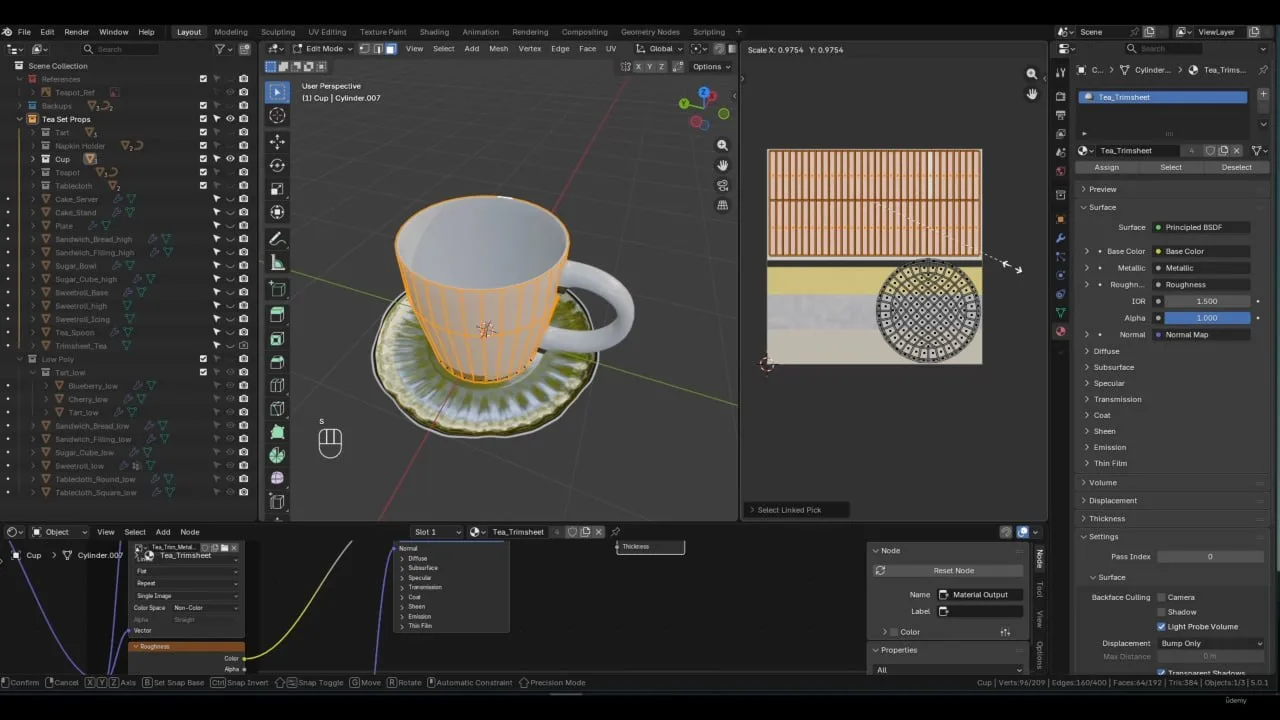
Task: Click the UV editor zoom icon
Action: (1032, 74)
